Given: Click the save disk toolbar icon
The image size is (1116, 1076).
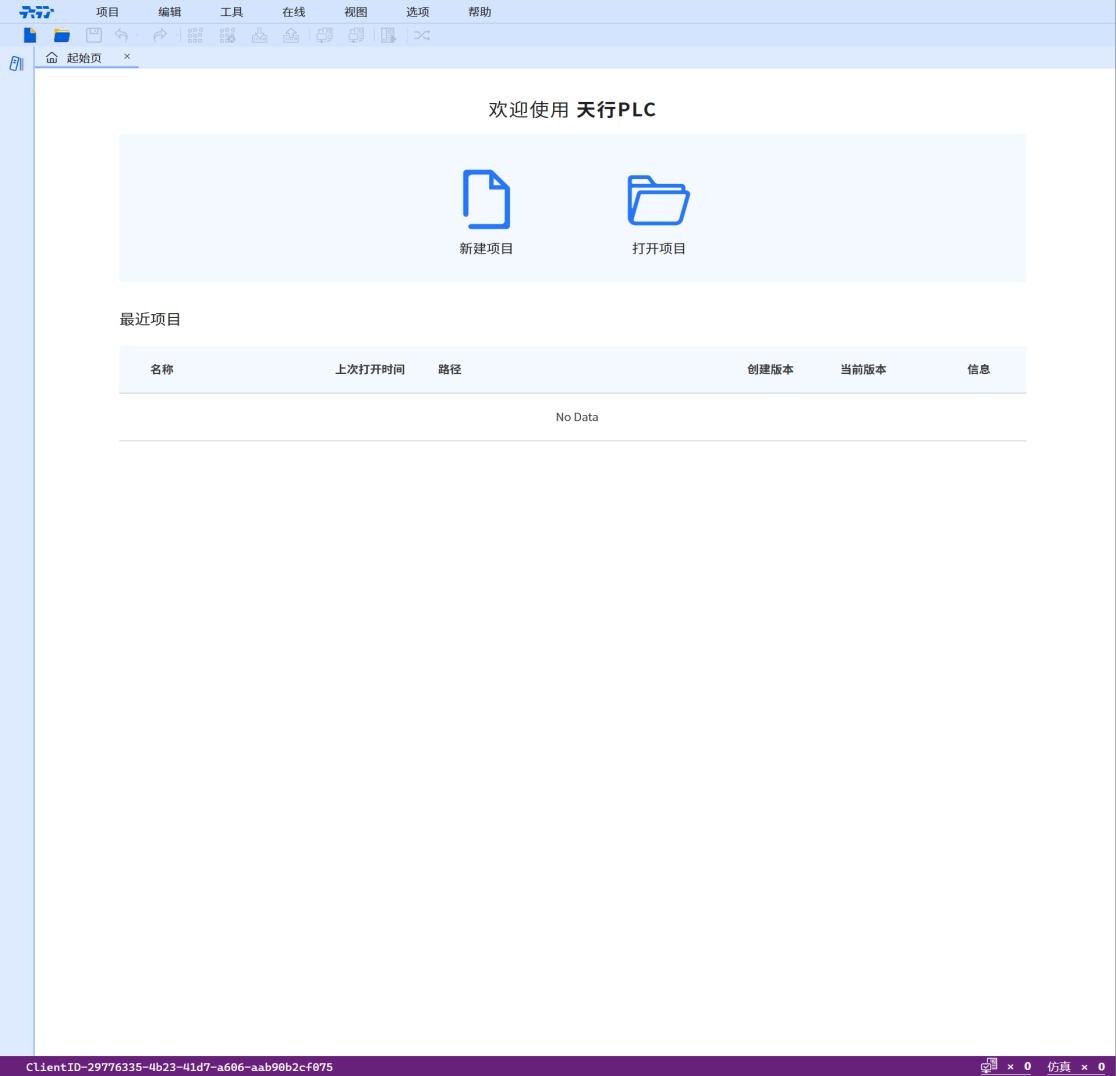Looking at the screenshot, I should point(93,36).
